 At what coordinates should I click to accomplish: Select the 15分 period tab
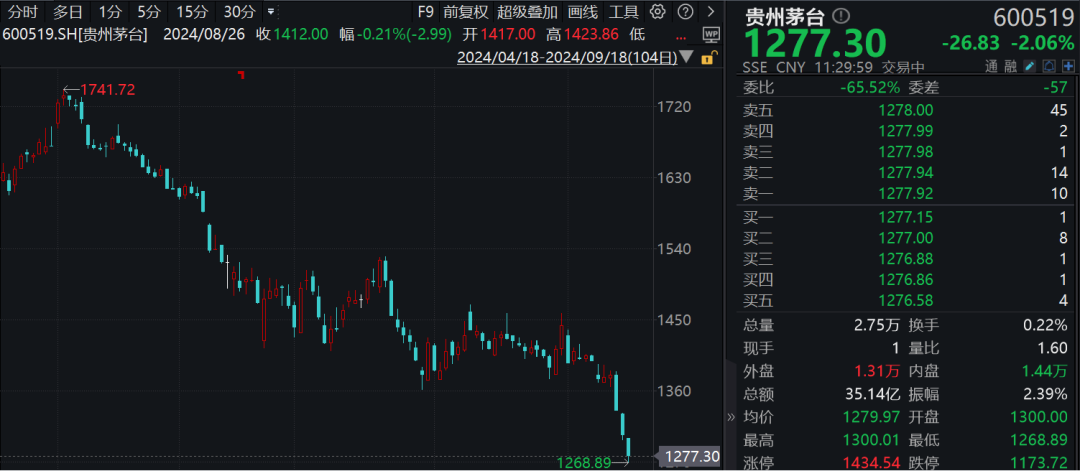point(191,12)
